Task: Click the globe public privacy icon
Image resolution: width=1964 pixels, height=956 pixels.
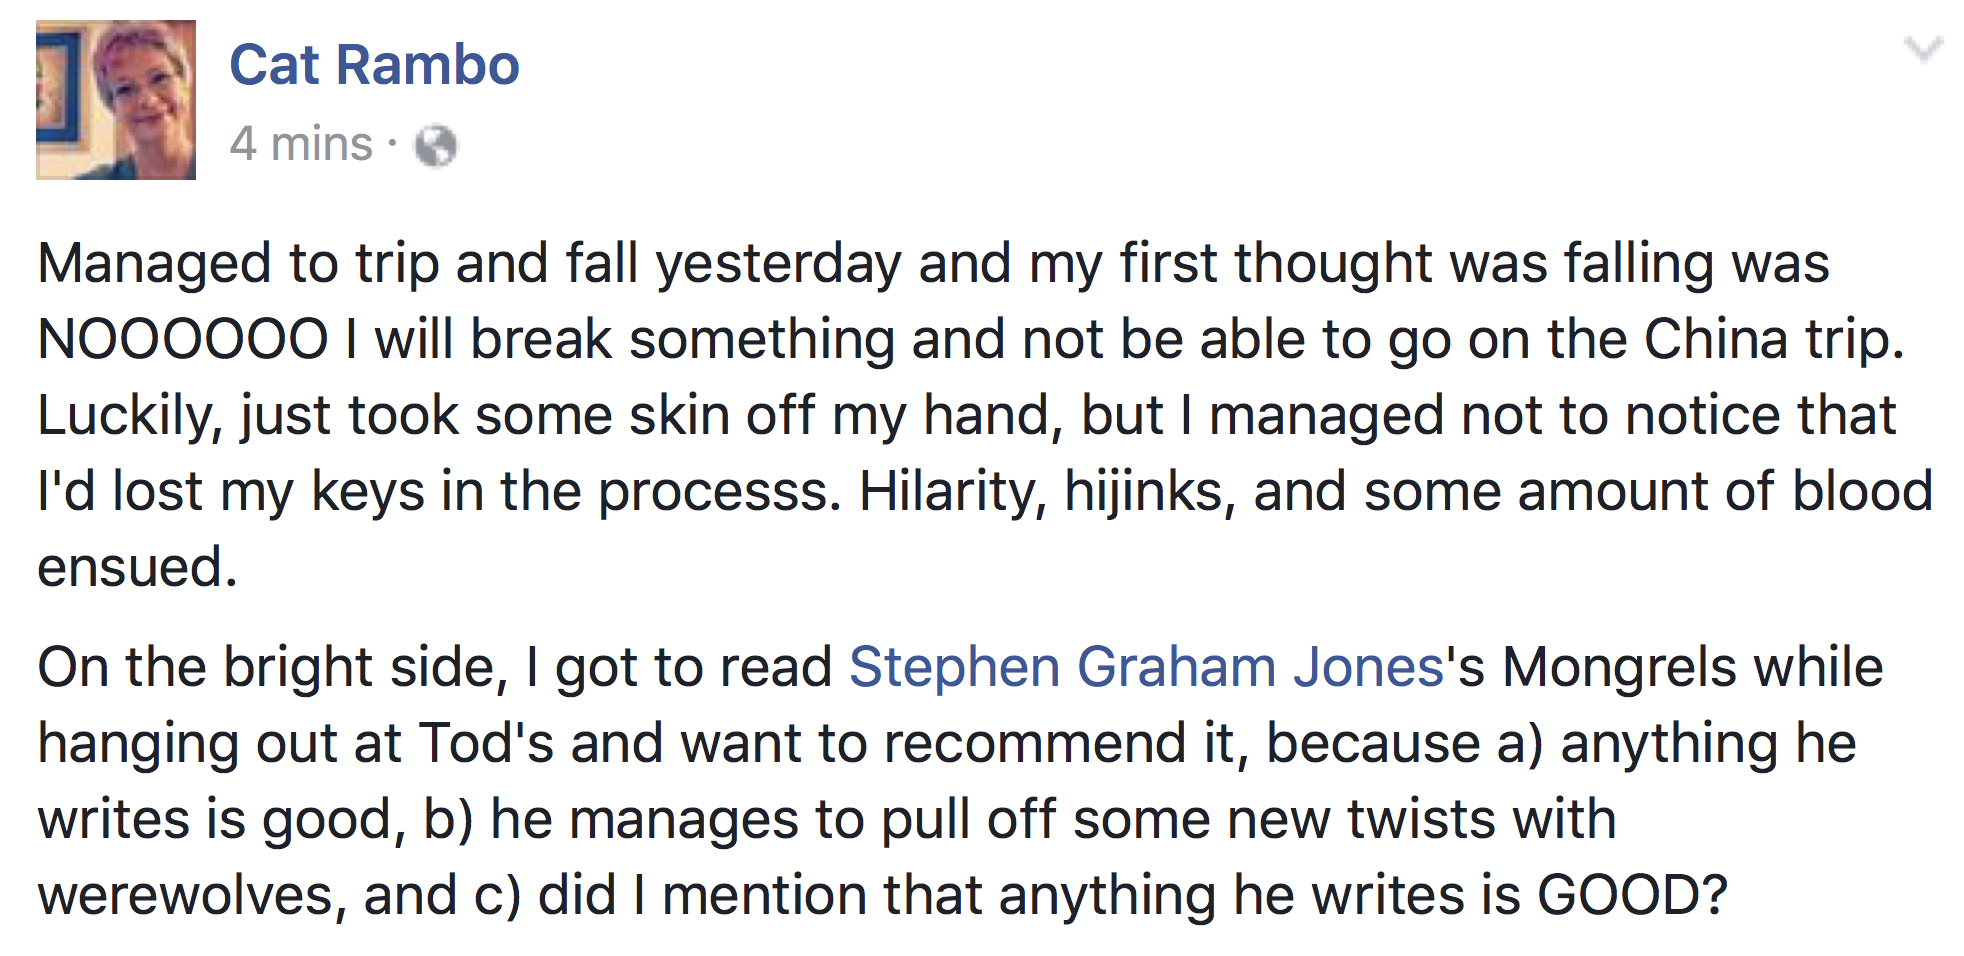Action: point(436,146)
